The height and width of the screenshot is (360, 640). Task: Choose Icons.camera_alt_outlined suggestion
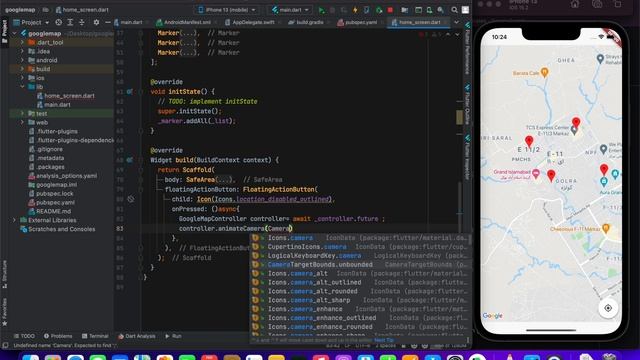(359, 282)
